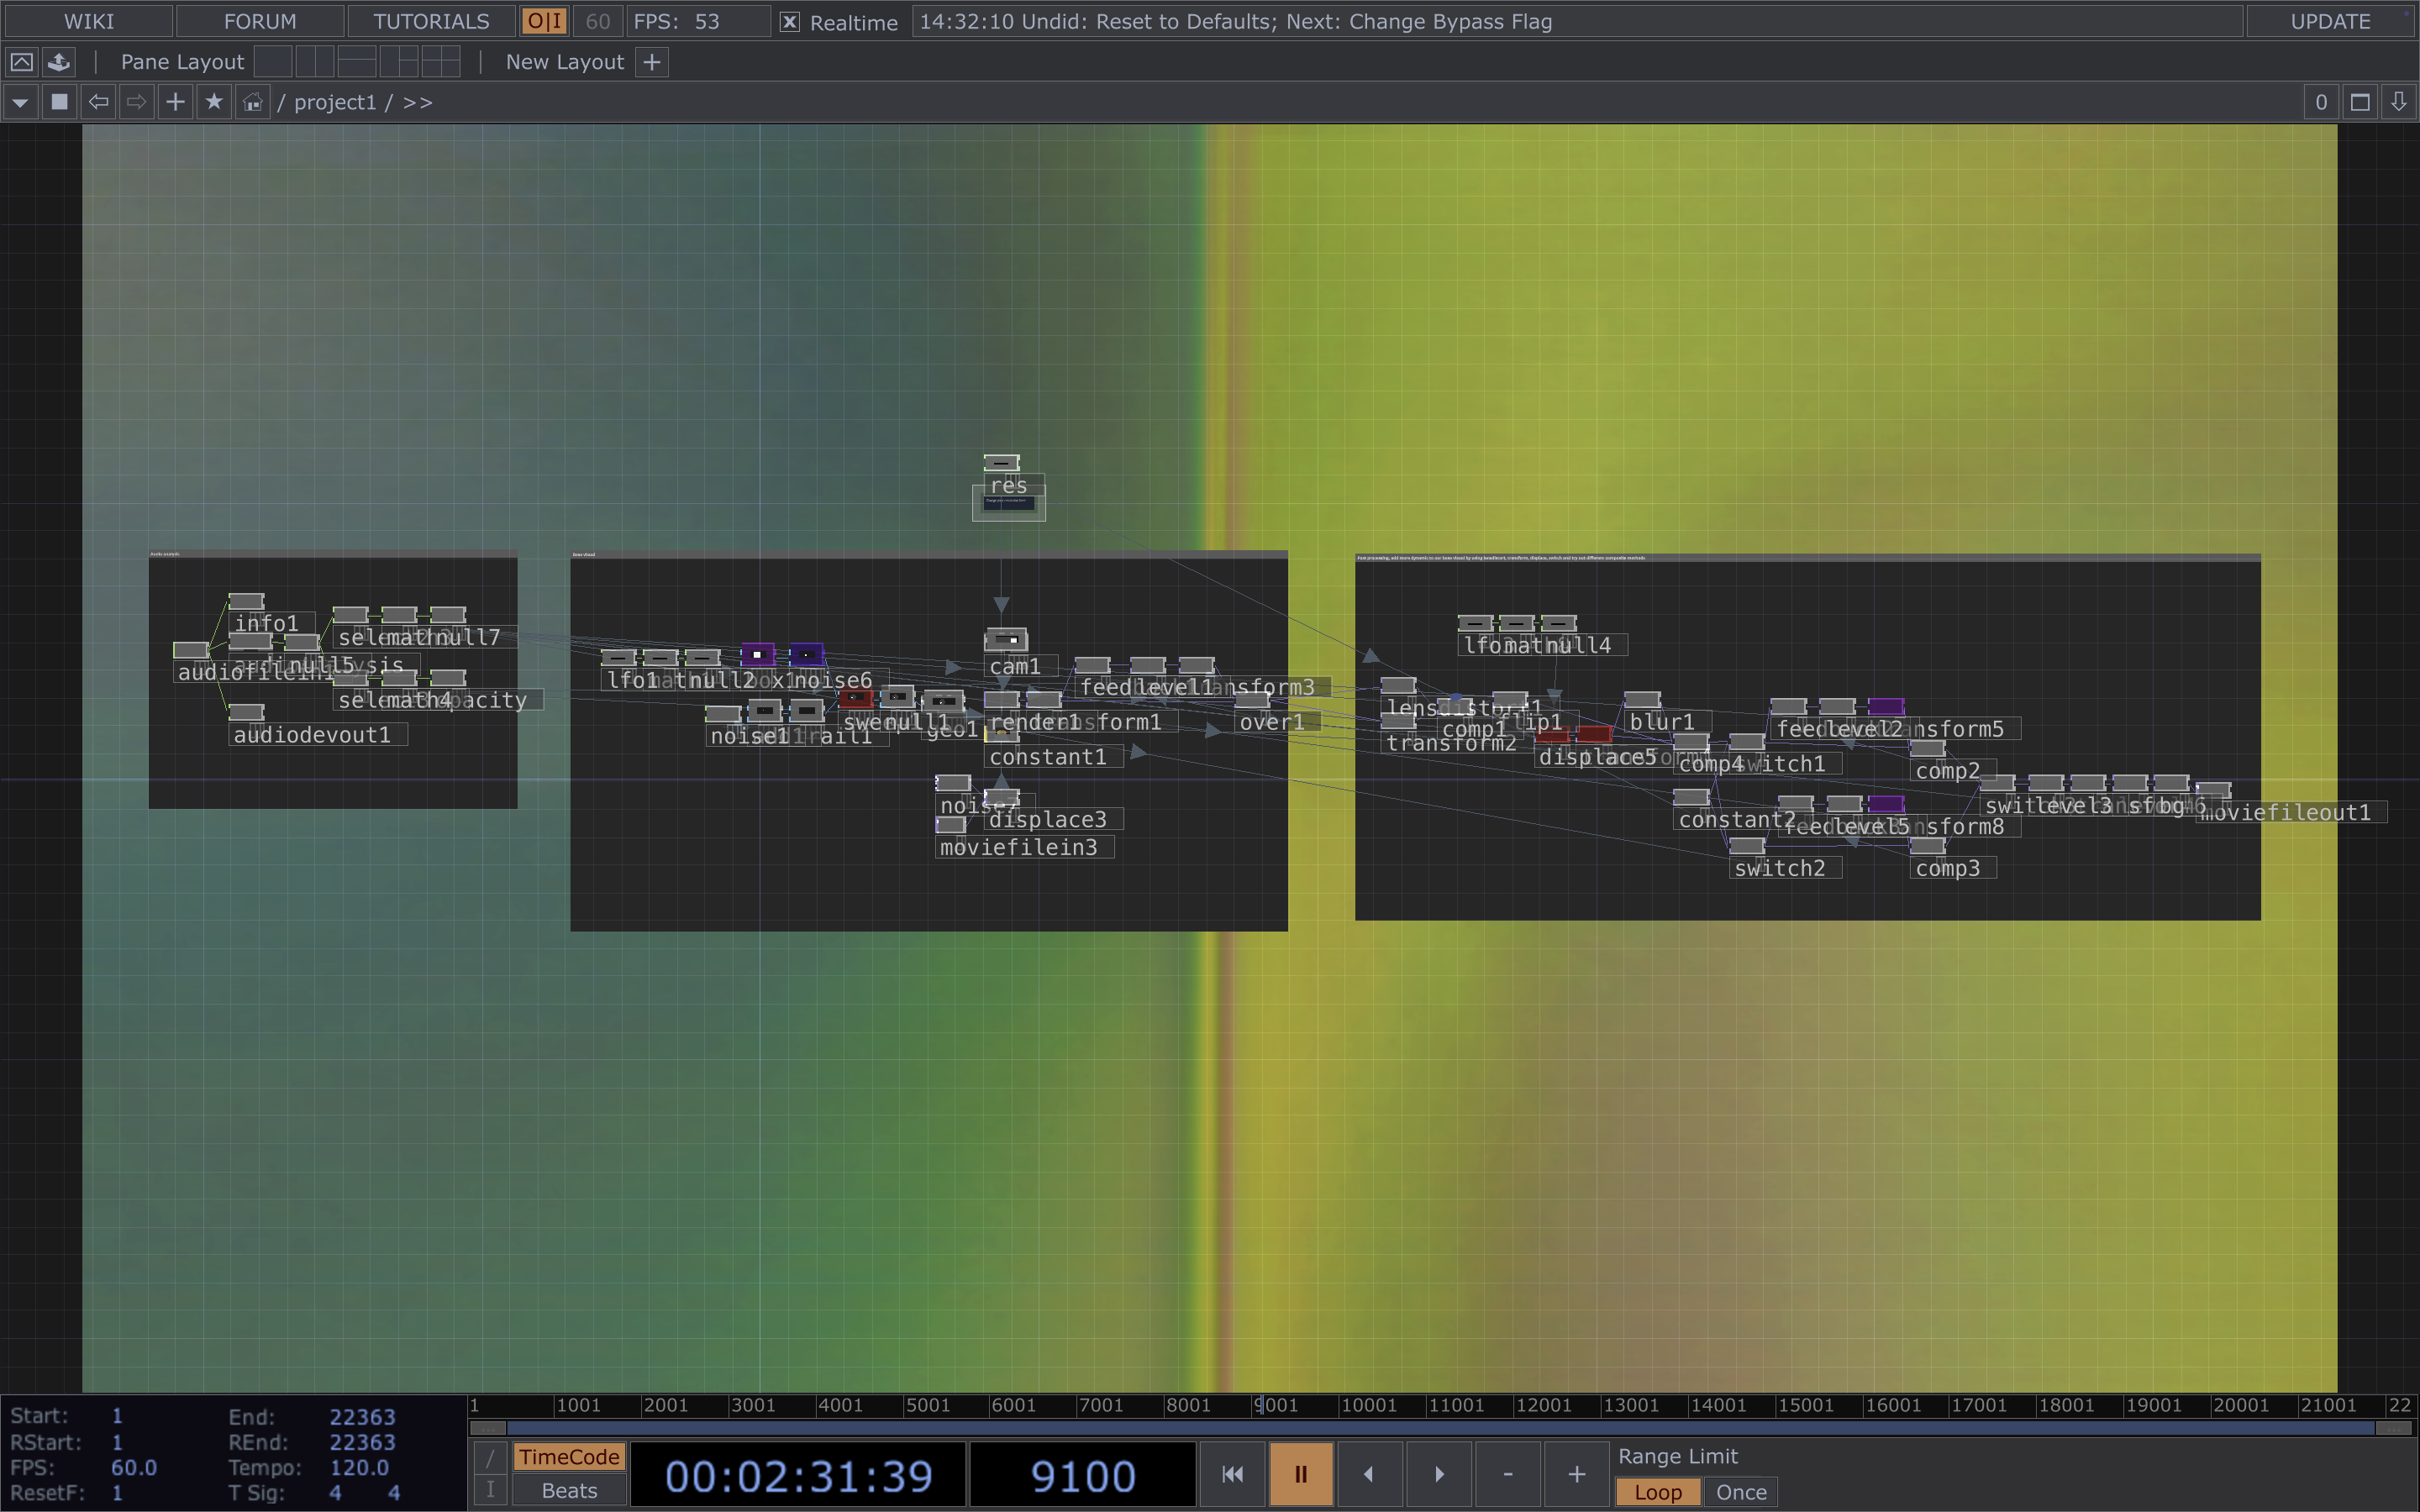Image resolution: width=2420 pixels, height=1512 pixels.
Task: Open the TUTORIALS menu item
Action: [431, 22]
